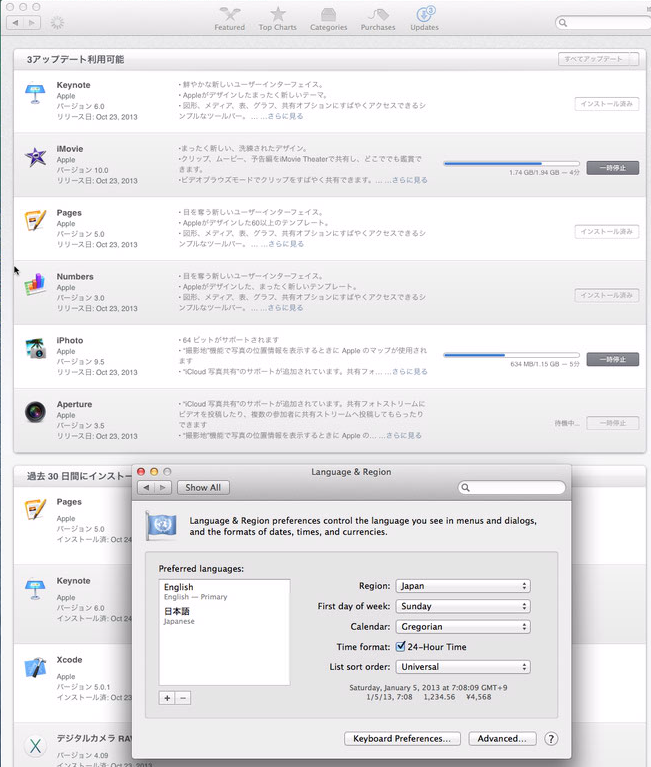Click Keynote app icon in updates list
The height and width of the screenshot is (767, 651).
(x=35, y=93)
